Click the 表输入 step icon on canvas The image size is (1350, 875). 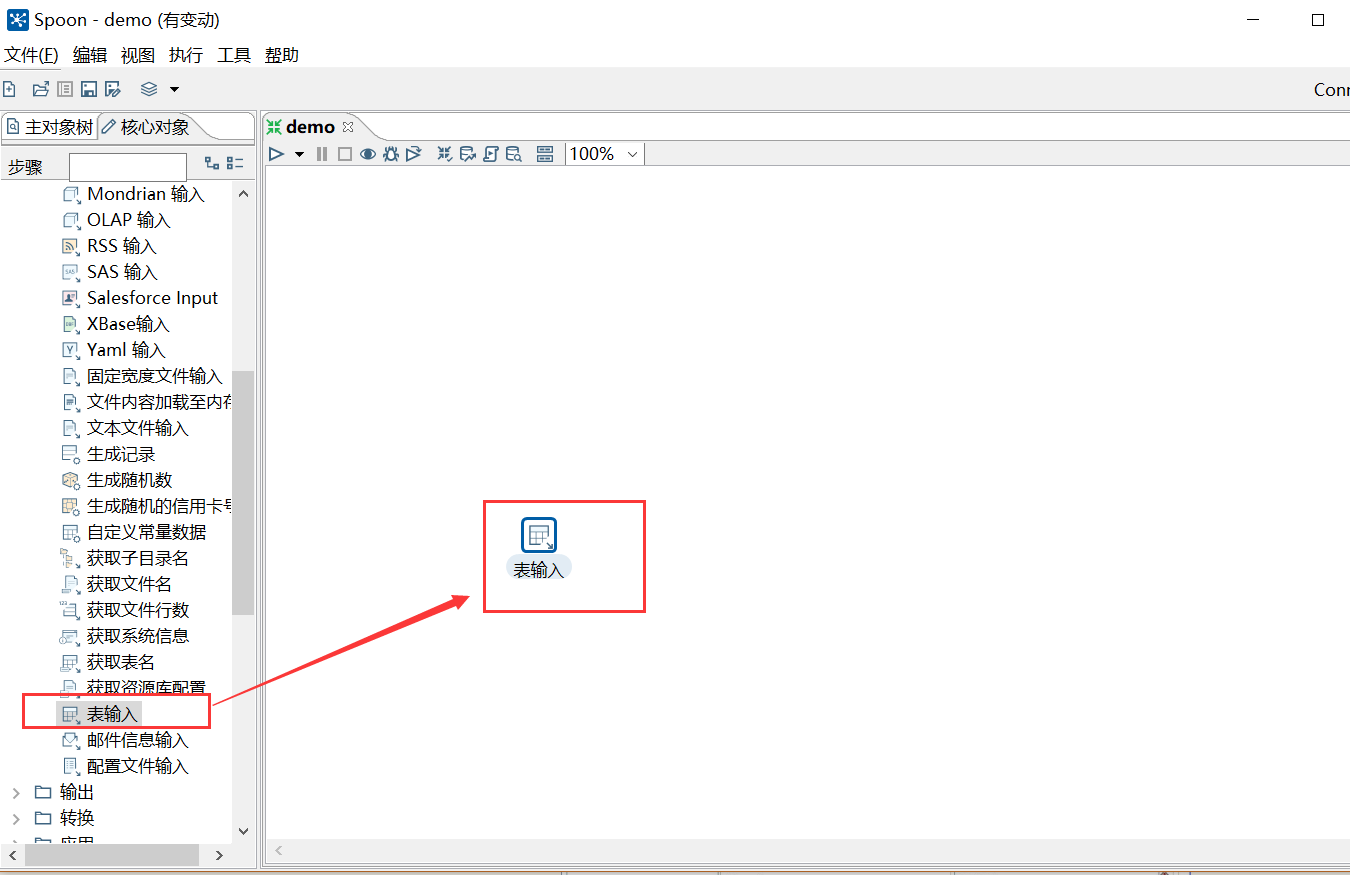539,535
